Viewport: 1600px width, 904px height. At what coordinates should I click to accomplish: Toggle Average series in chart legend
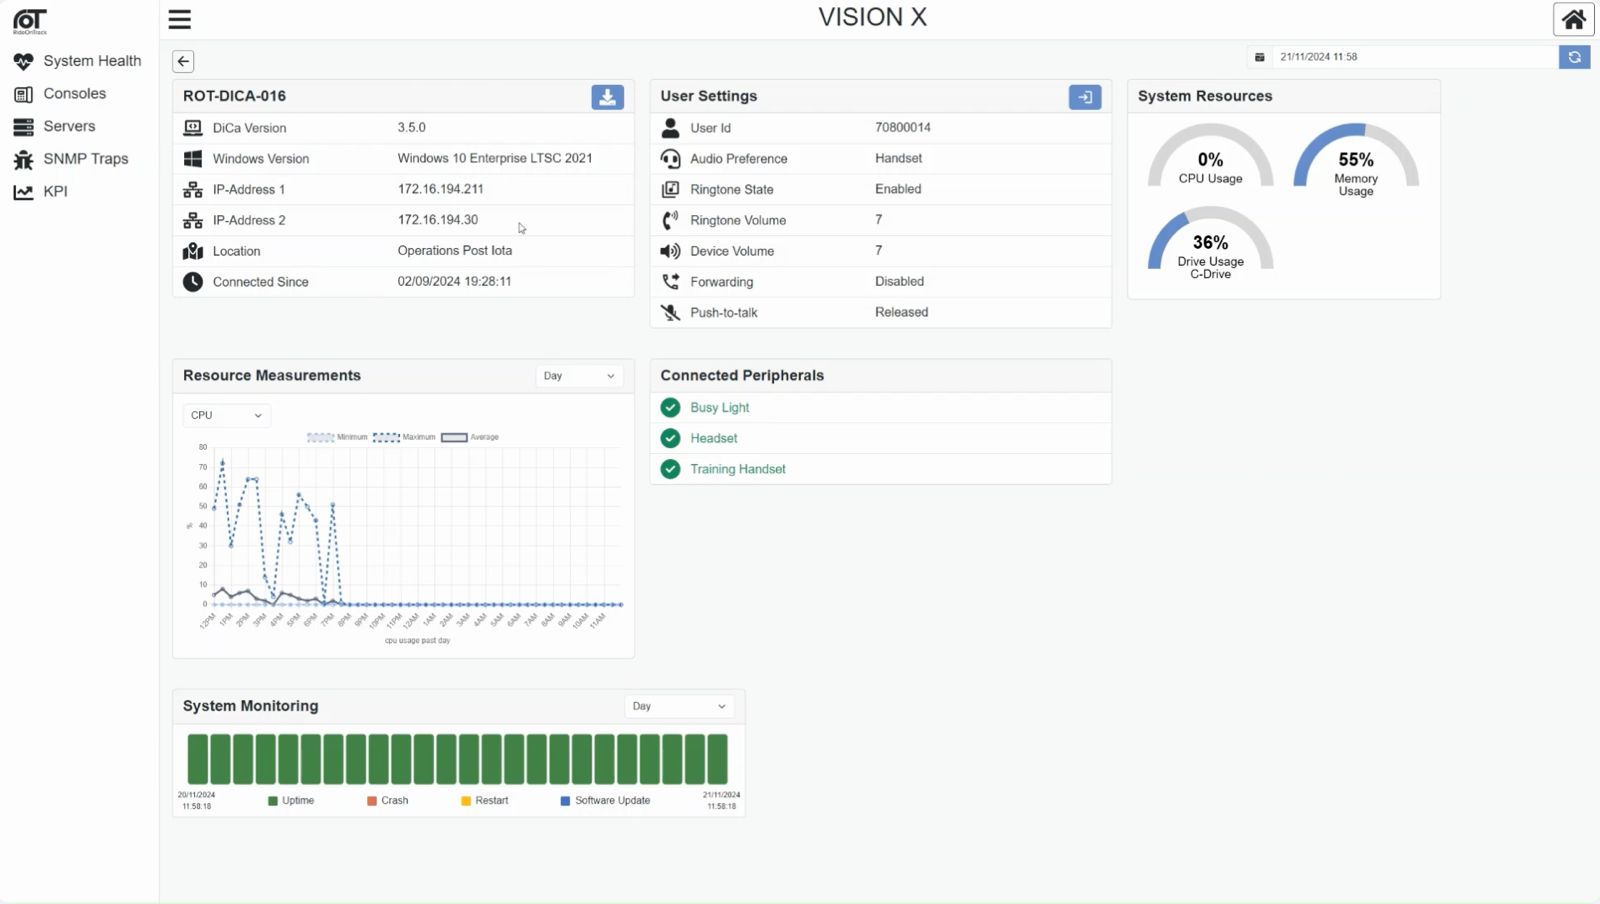pos(470,437)
